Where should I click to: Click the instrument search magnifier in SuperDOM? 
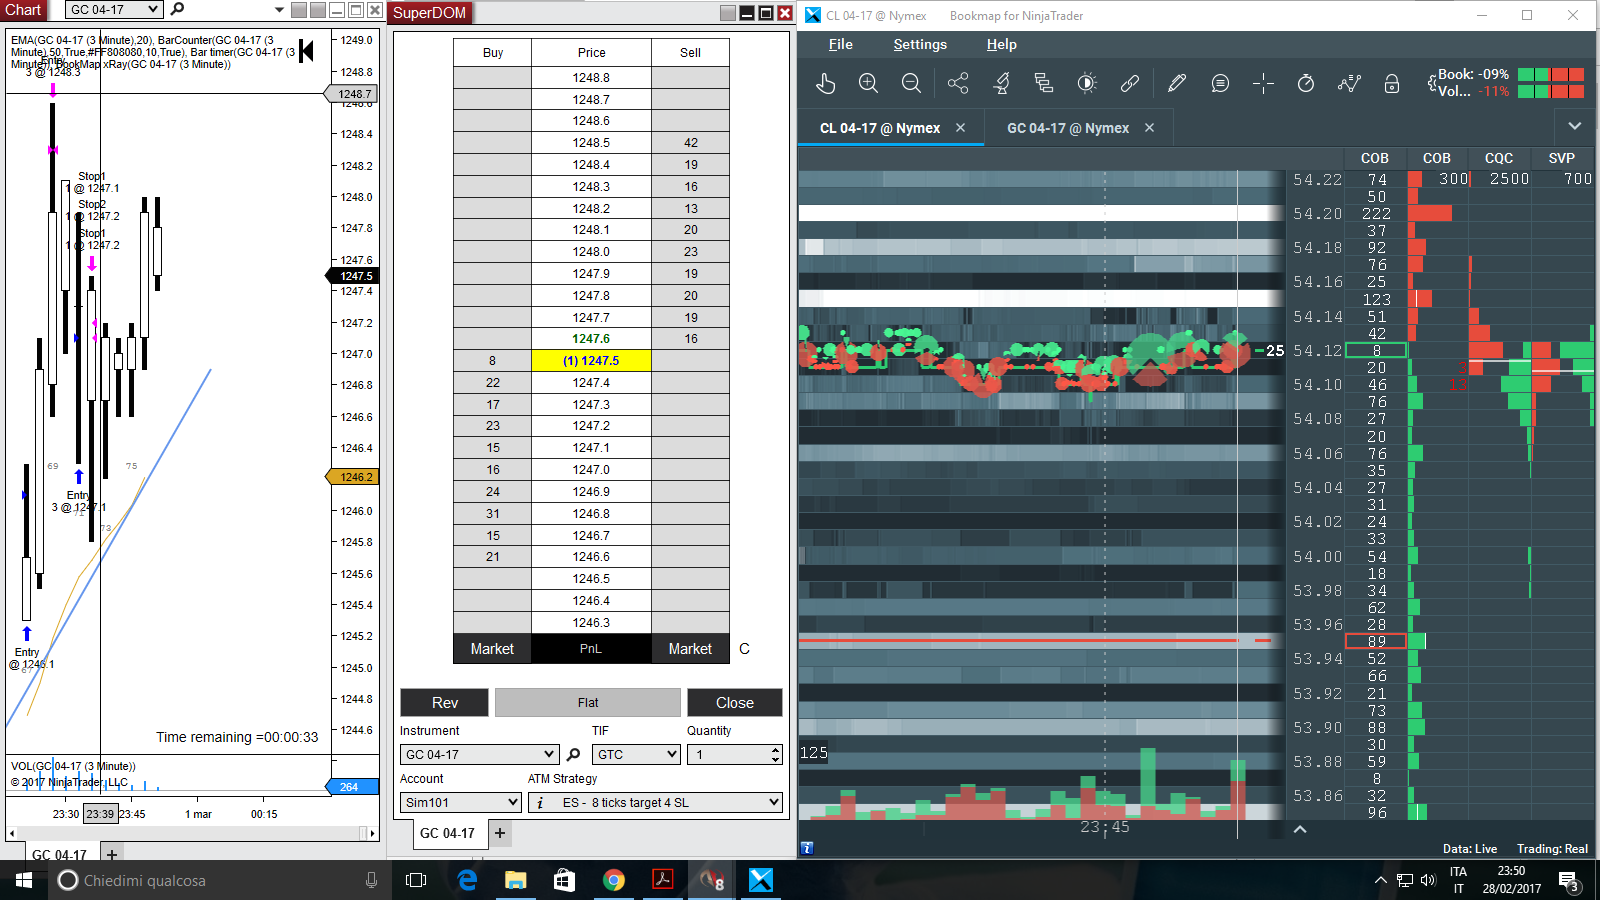pyautogui.click(x=574, y=755)
